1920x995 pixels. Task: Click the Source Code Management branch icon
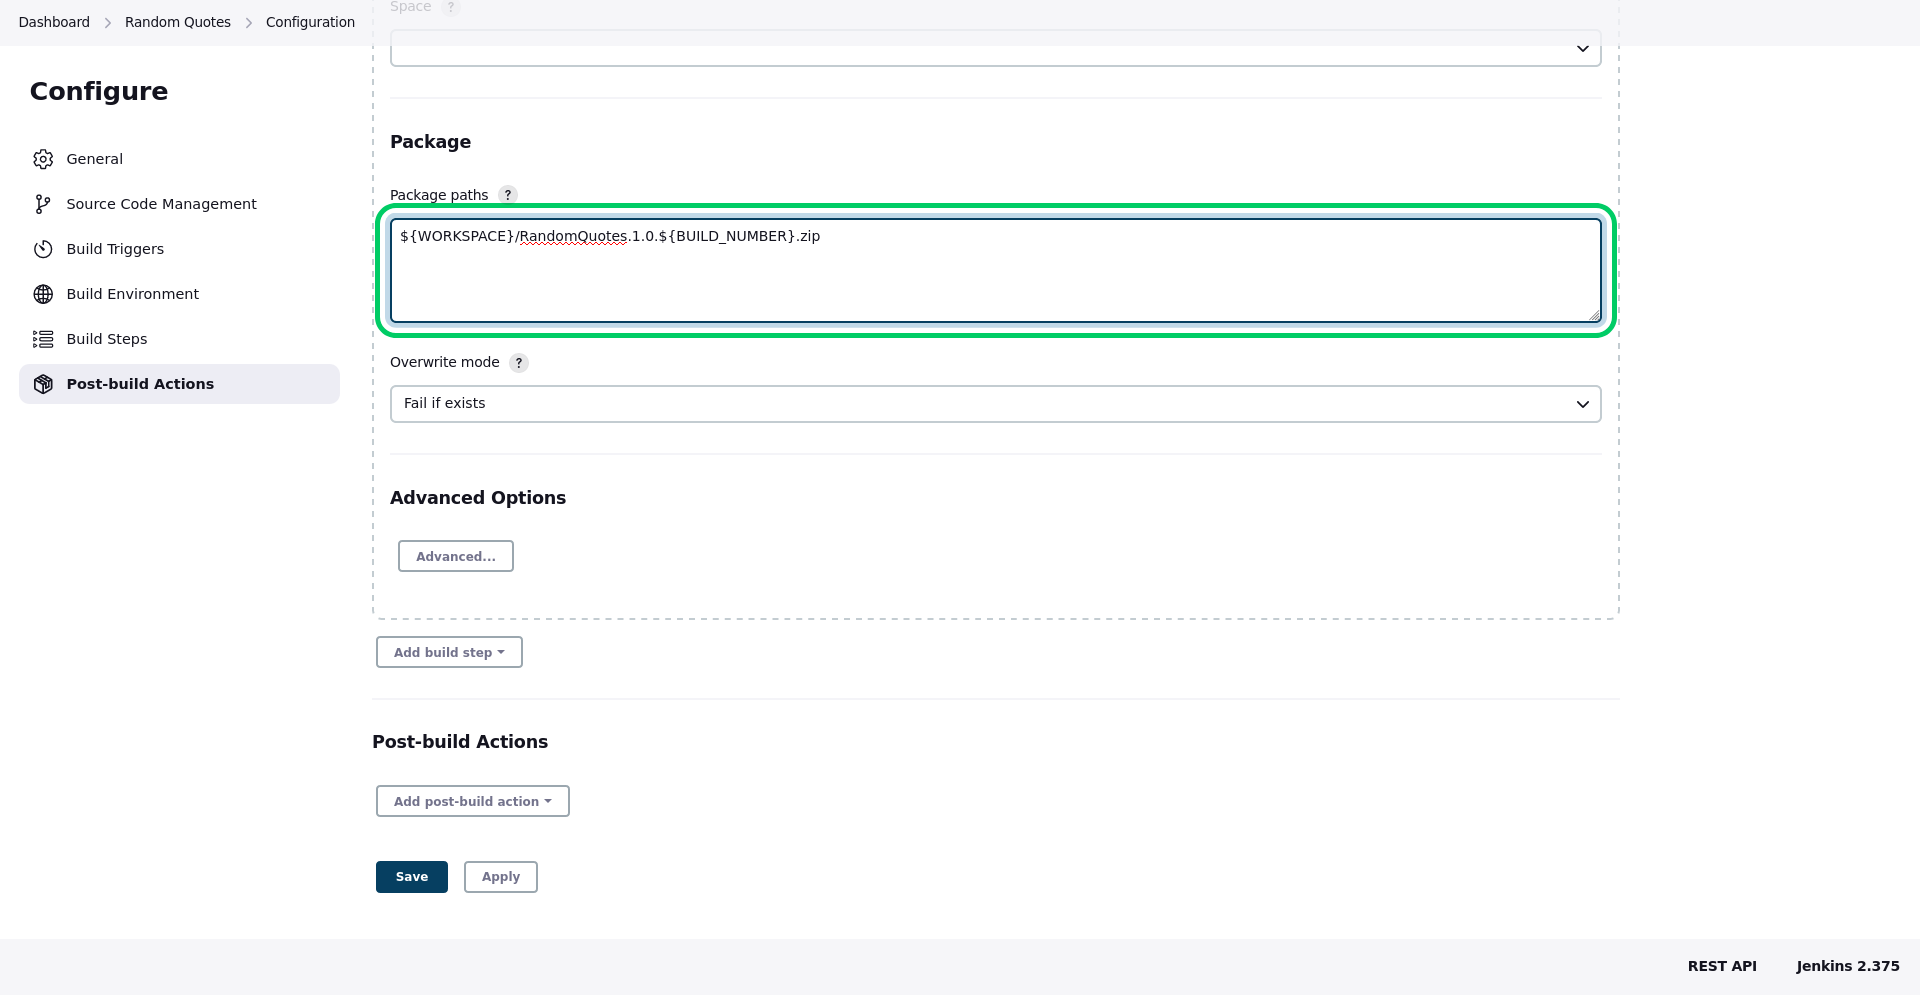click(x=43, y=204)
